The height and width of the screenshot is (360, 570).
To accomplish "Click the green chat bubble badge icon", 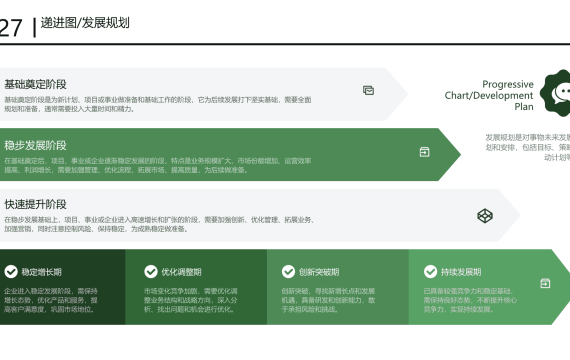I will pos(555,93).
